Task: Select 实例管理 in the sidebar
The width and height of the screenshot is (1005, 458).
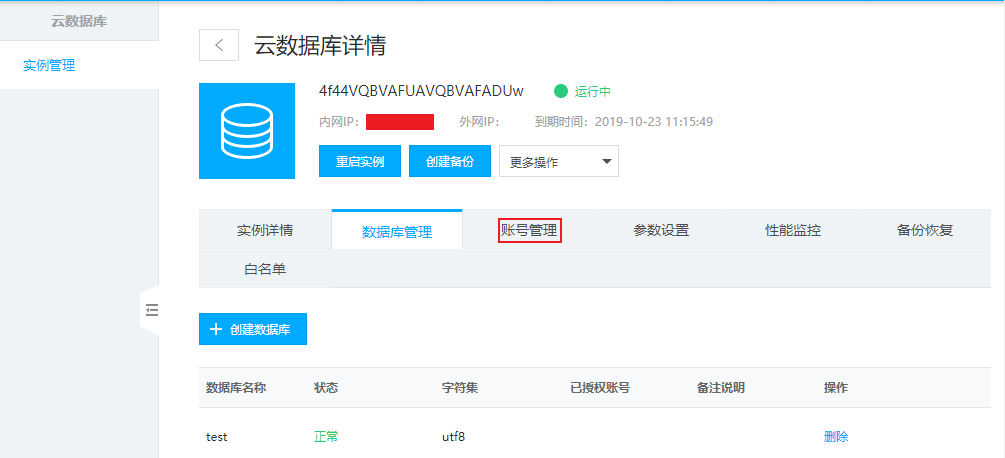Action: pyautogui.click(x=49, y=66)
